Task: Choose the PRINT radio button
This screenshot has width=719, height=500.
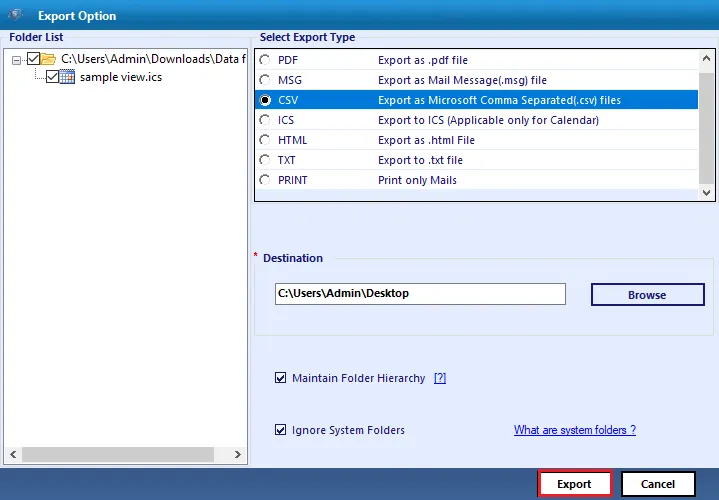Action: pyautogui.click(x=265, y=180)
